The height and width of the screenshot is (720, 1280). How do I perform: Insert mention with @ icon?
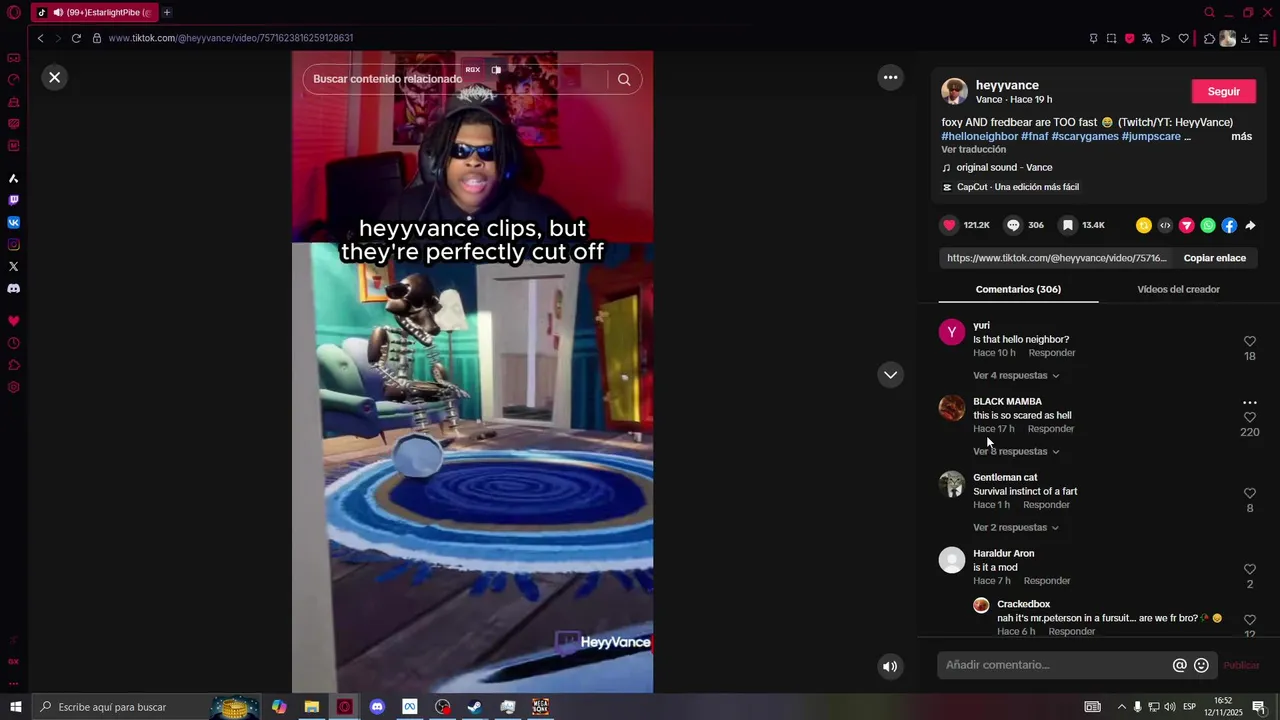point(1180,665)
